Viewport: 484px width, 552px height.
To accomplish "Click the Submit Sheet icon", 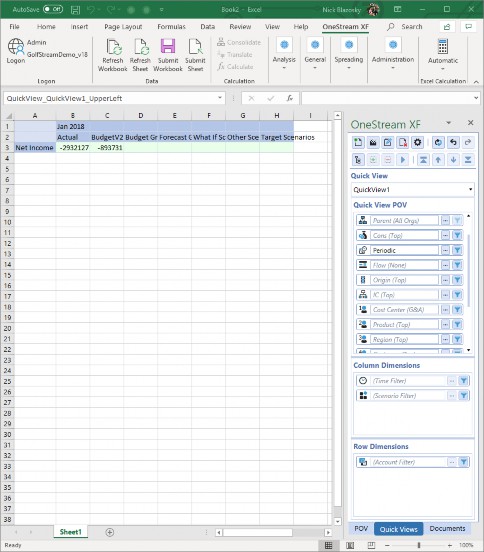I will 195,47.
